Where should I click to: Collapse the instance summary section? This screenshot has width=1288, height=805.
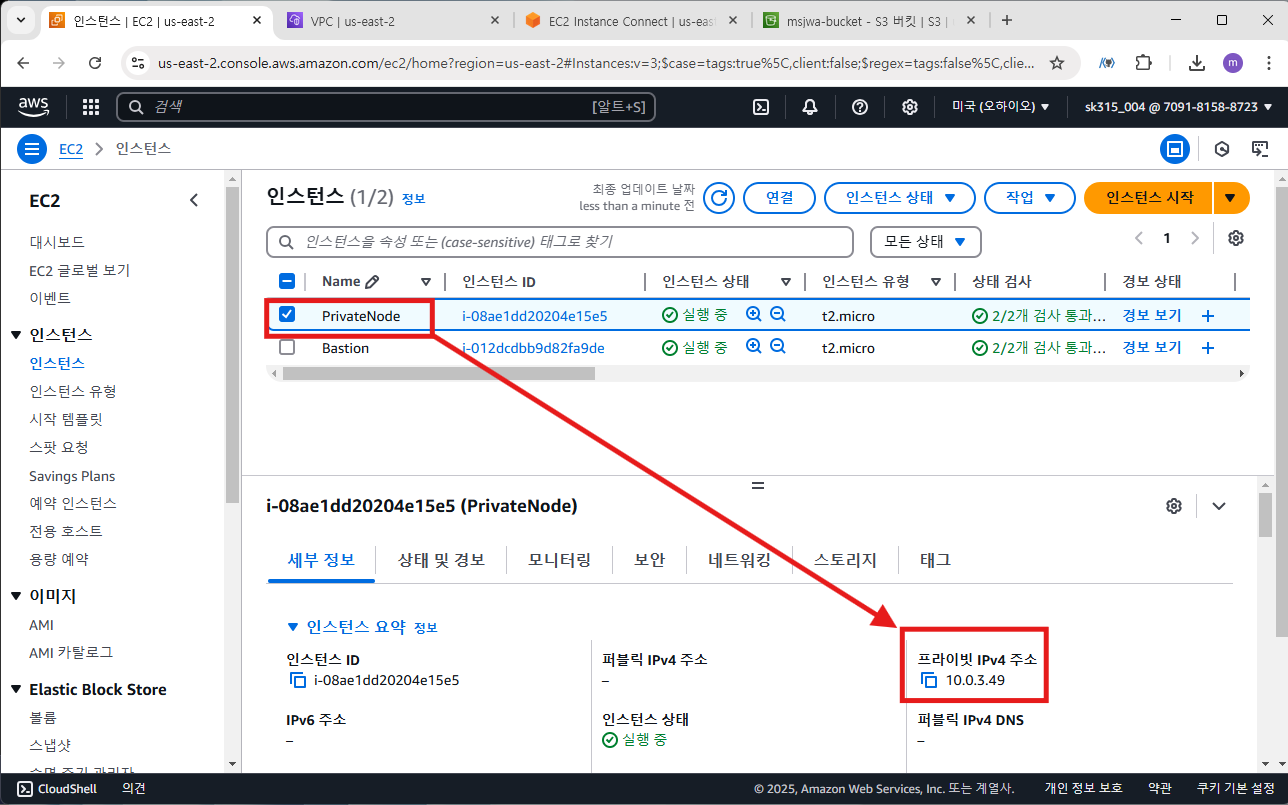pyautogui.click(x=293, y=627)
